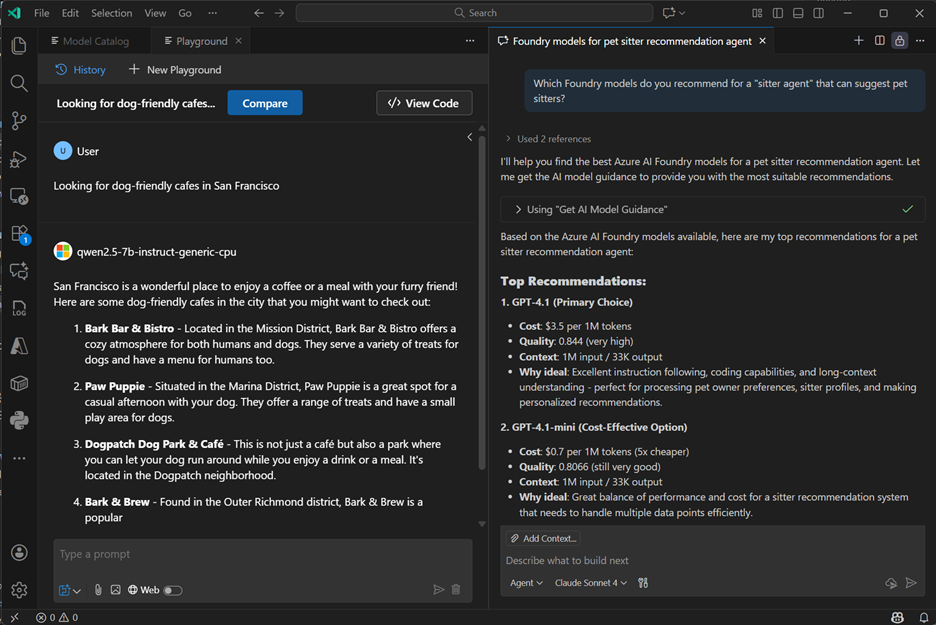This screenshot has height=625, width=936.
Task: Open the Manage settings gear
Action: (19, 590)
